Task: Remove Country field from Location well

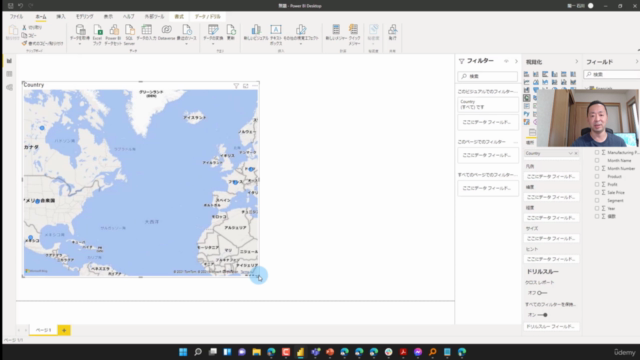Action: coord(576,153)
